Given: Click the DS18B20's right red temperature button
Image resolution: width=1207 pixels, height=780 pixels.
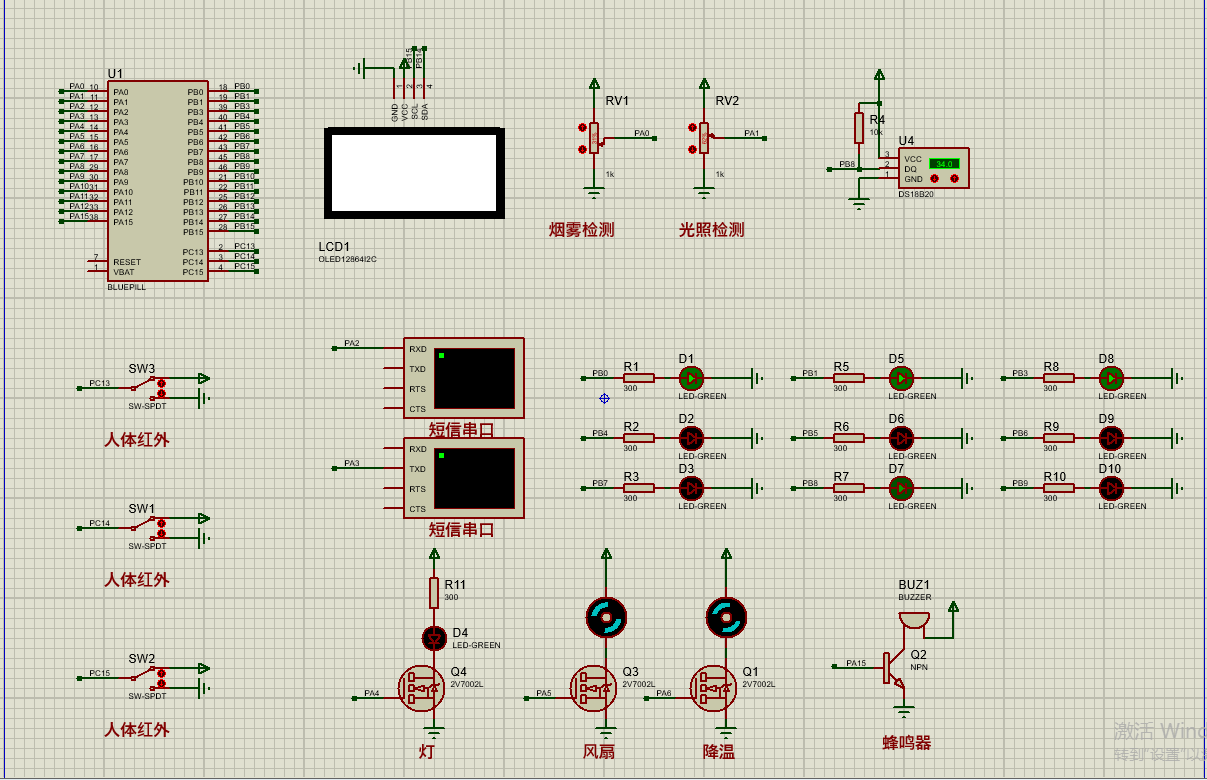Looking at the screenshot, I should [x=954, y=179].
